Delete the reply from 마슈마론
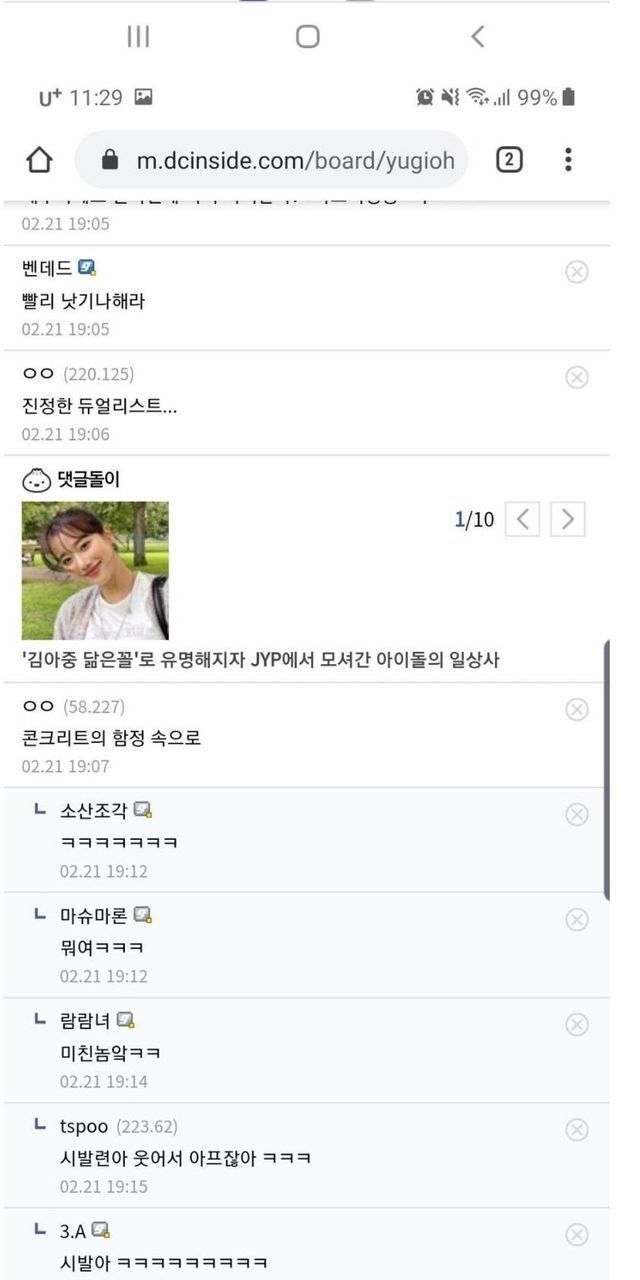640x1280 pixels. pyautogui.click(x=577, y=919)
